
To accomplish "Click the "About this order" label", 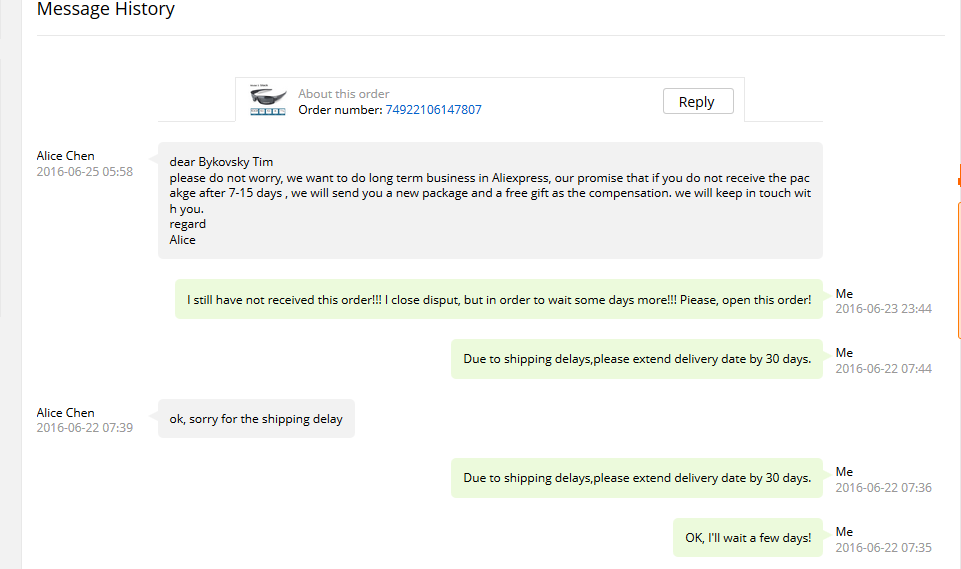I will [x=344, y=94].
